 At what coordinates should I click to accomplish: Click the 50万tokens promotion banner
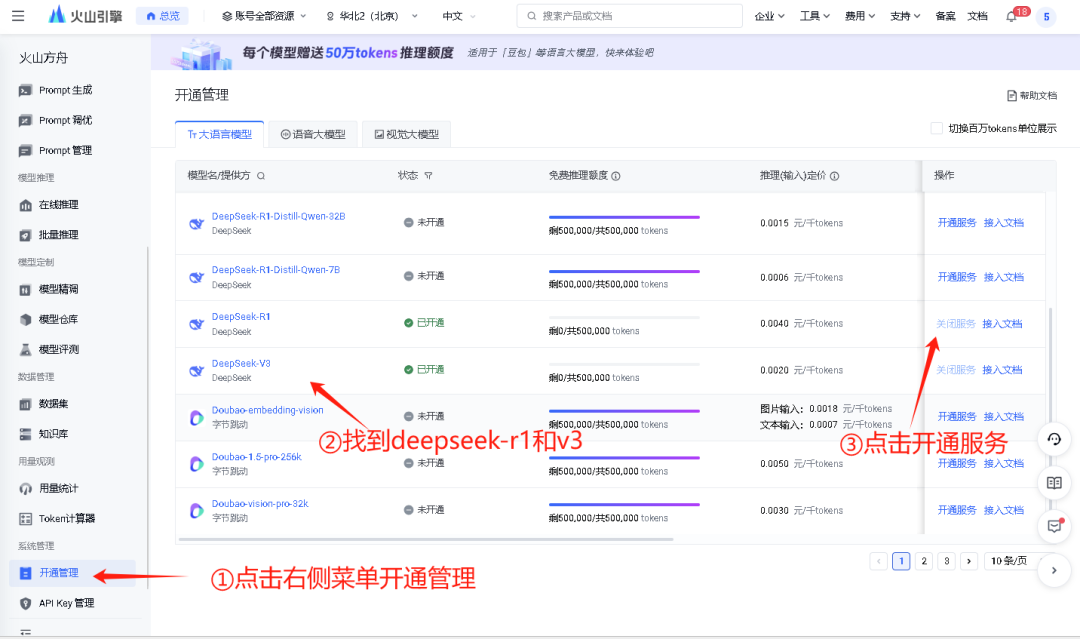615,53
